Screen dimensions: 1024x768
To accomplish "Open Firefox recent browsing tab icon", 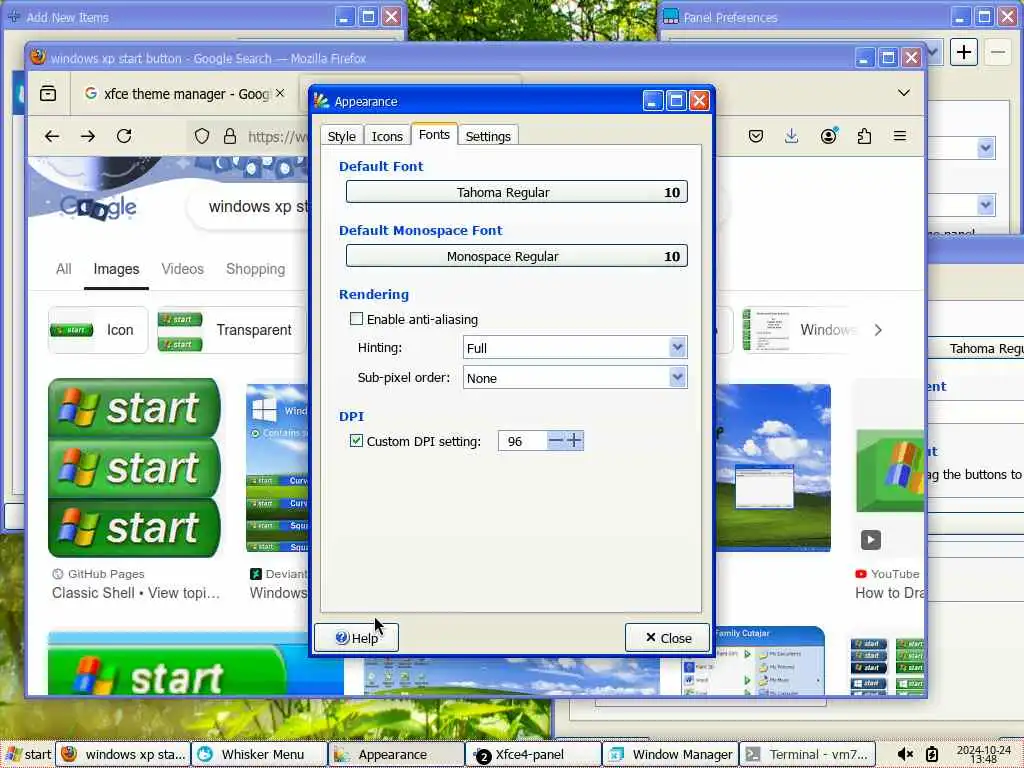I will pos(48,93).
